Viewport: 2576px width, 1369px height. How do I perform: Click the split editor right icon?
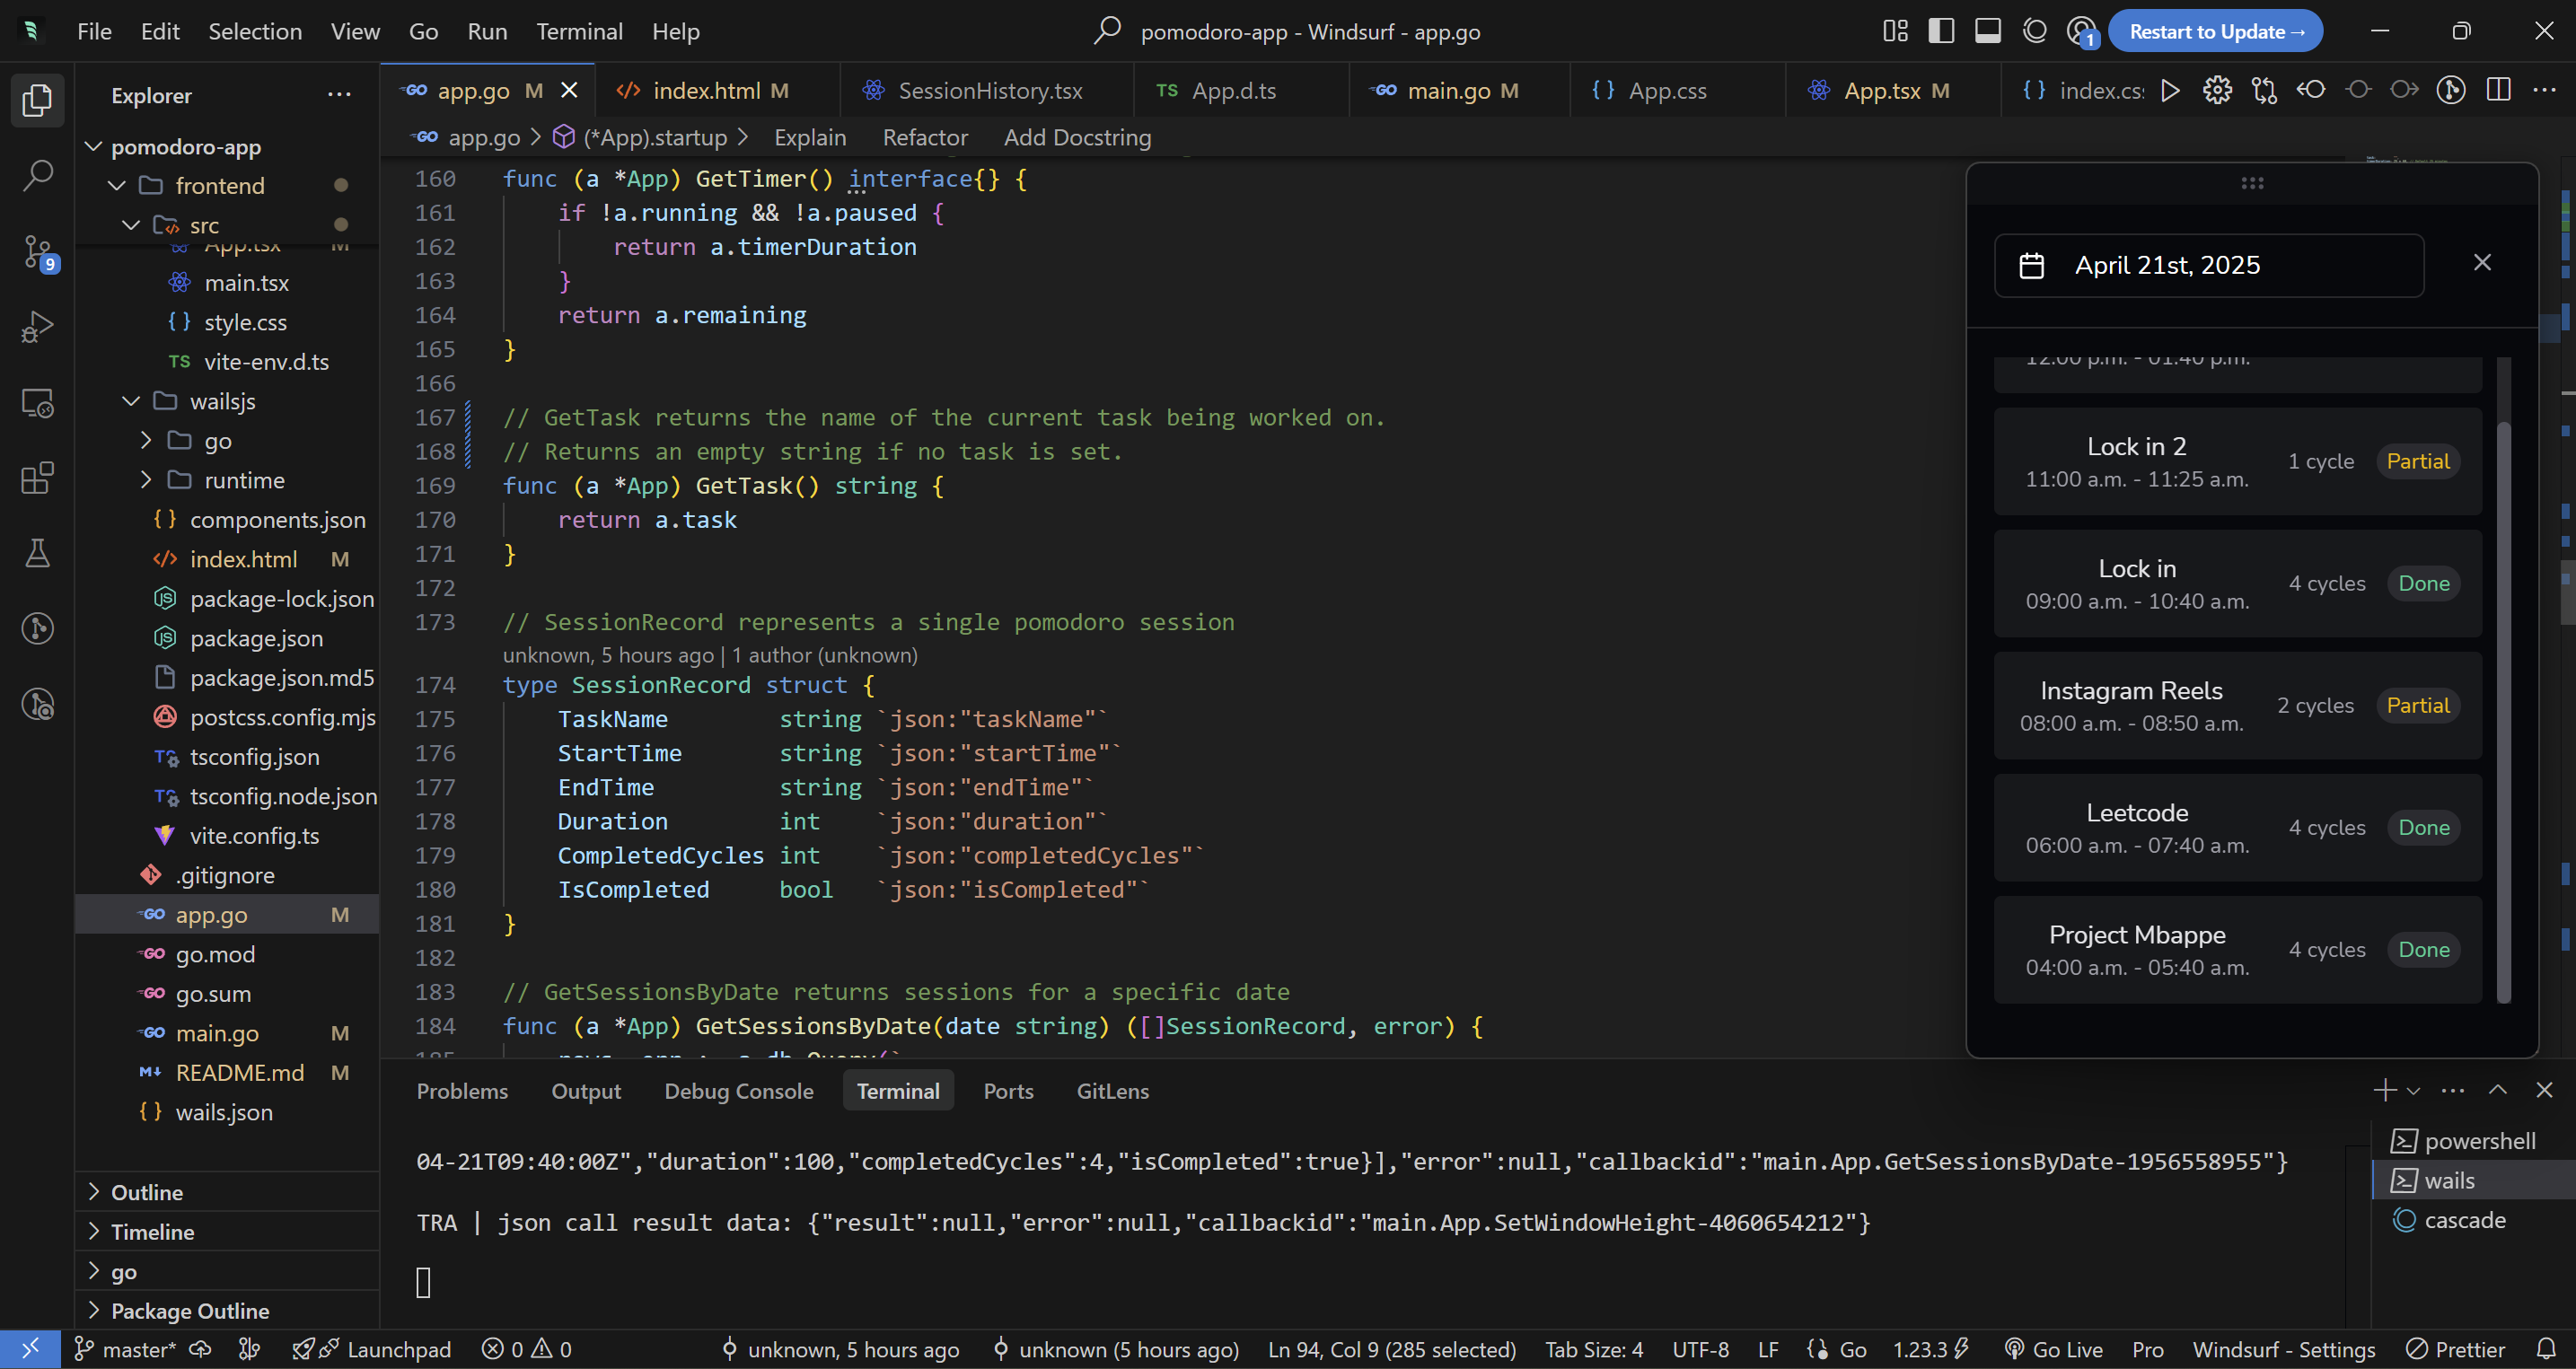2498,91
